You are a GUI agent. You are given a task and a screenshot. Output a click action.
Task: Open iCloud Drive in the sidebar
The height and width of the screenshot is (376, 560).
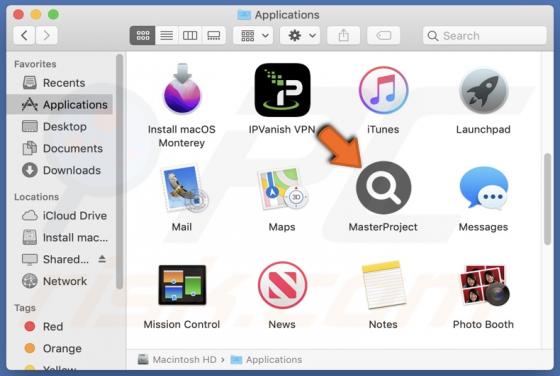[x=60, y=215]
